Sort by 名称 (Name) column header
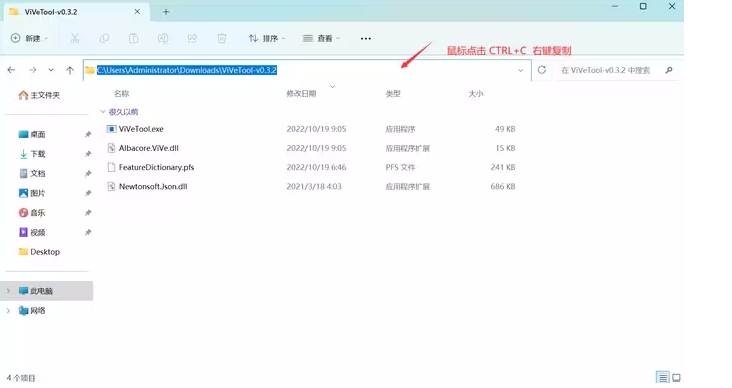This screenshot has width=732, height=388. pos(122,94)
